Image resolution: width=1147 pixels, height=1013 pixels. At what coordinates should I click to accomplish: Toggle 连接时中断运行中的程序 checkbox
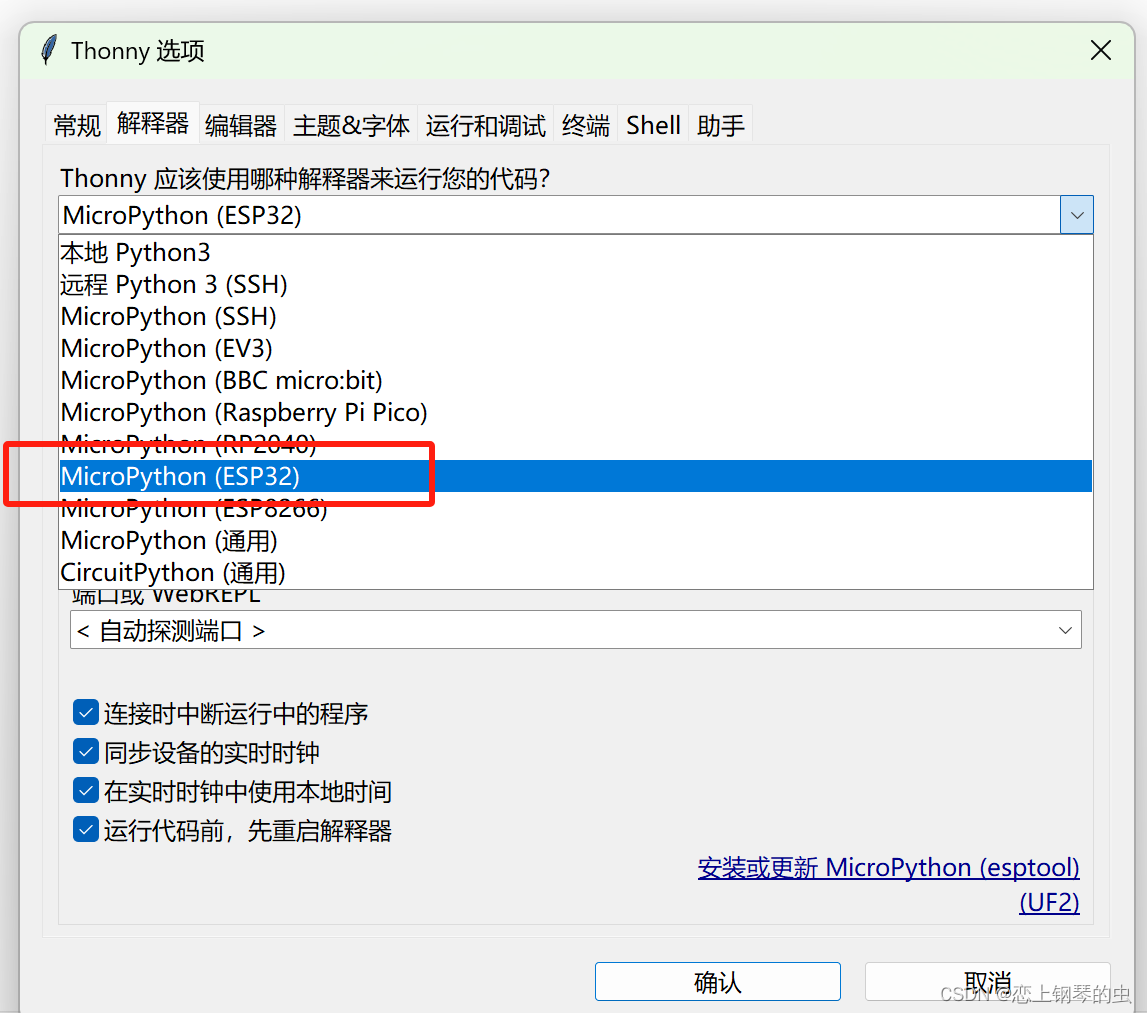coord(86,712)
